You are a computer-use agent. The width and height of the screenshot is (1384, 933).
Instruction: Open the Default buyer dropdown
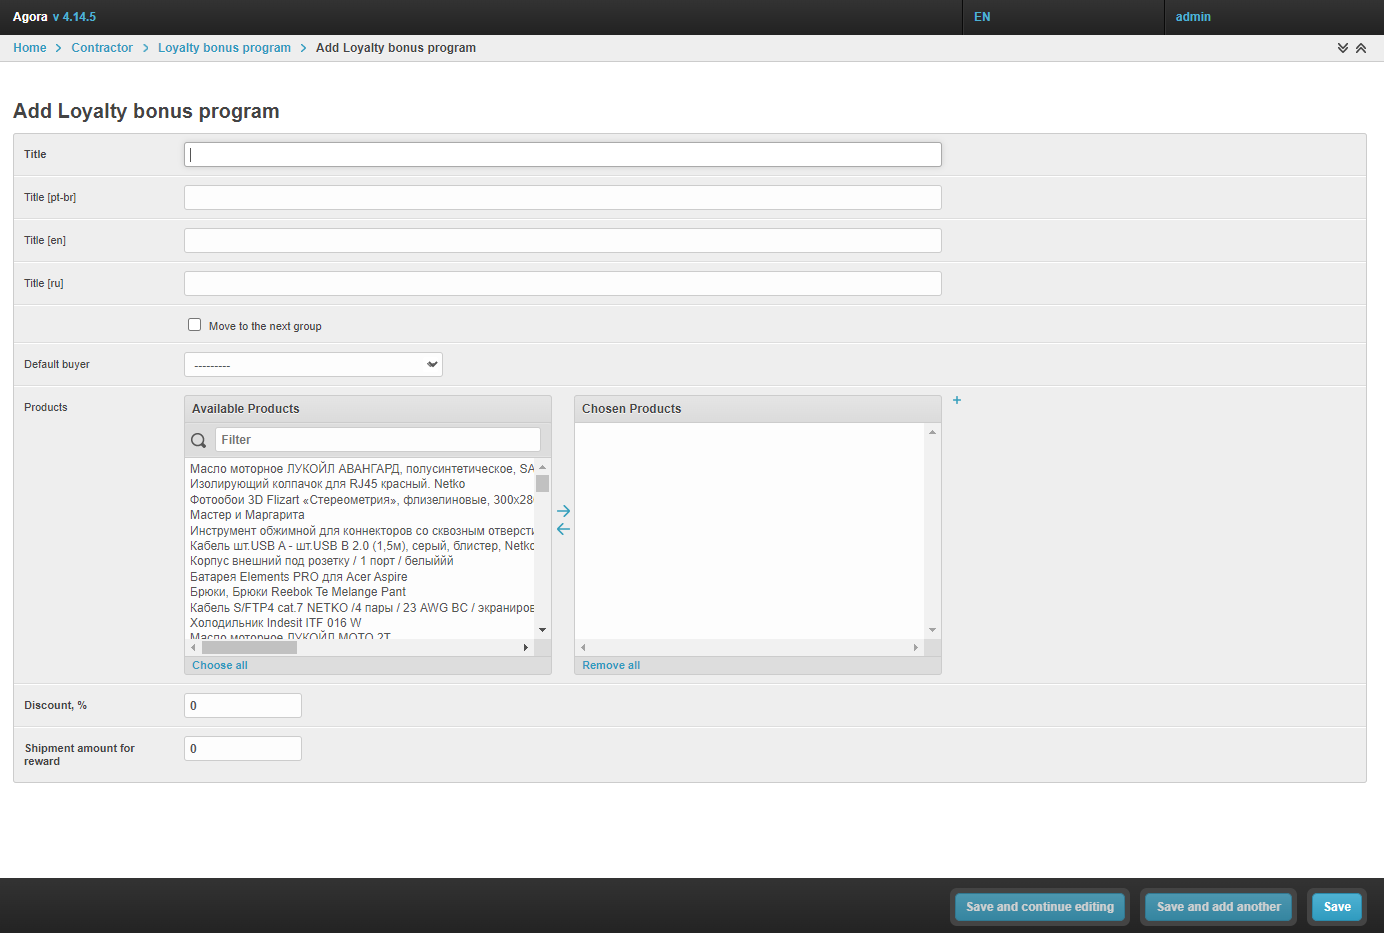tap(313, 365)
